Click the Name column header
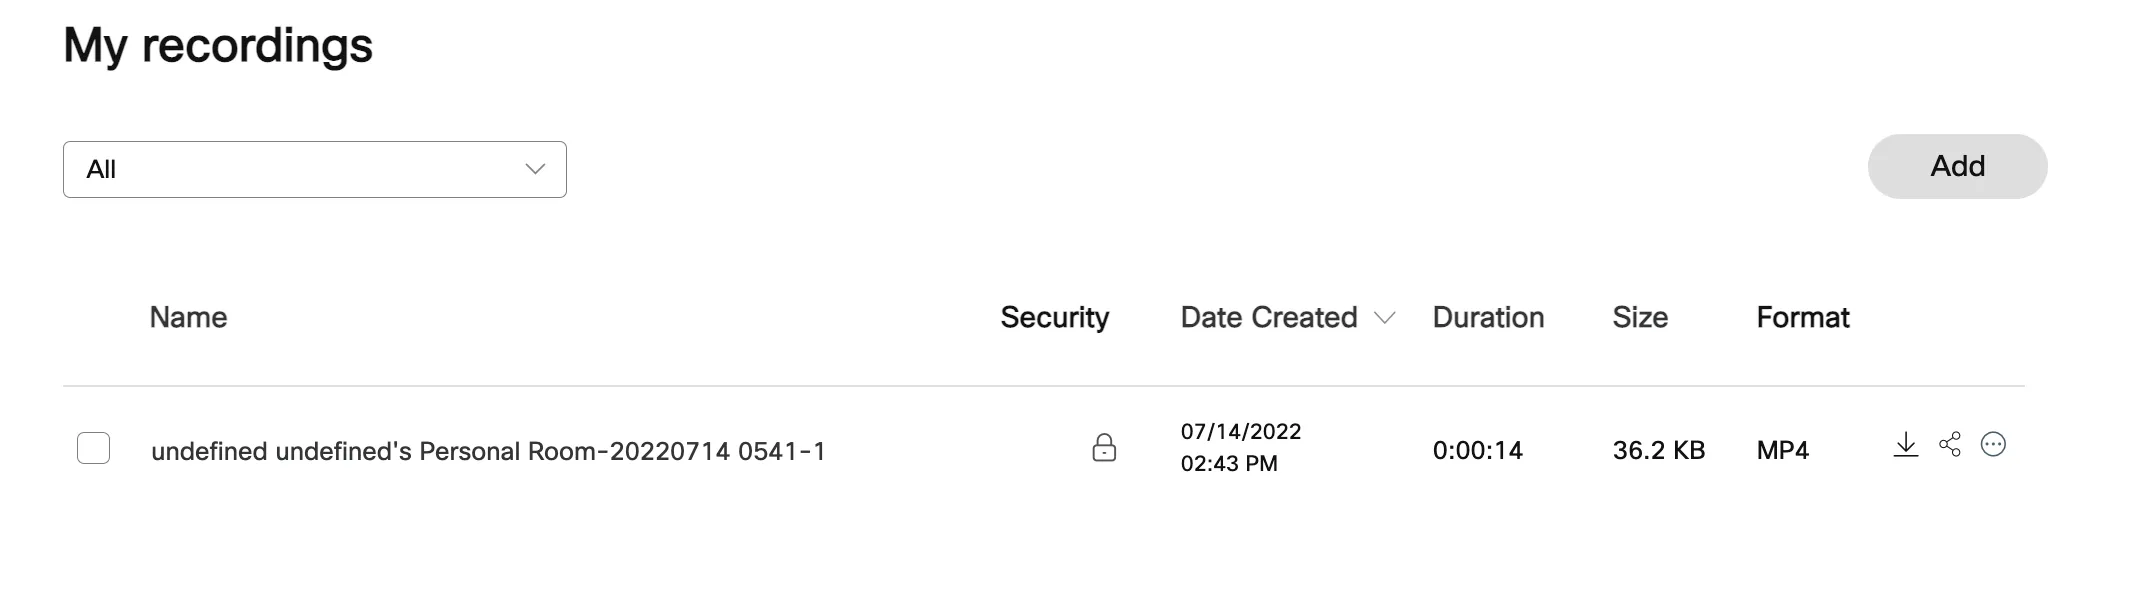Screen dimensions: 2138x614 (x=188, y=318)
